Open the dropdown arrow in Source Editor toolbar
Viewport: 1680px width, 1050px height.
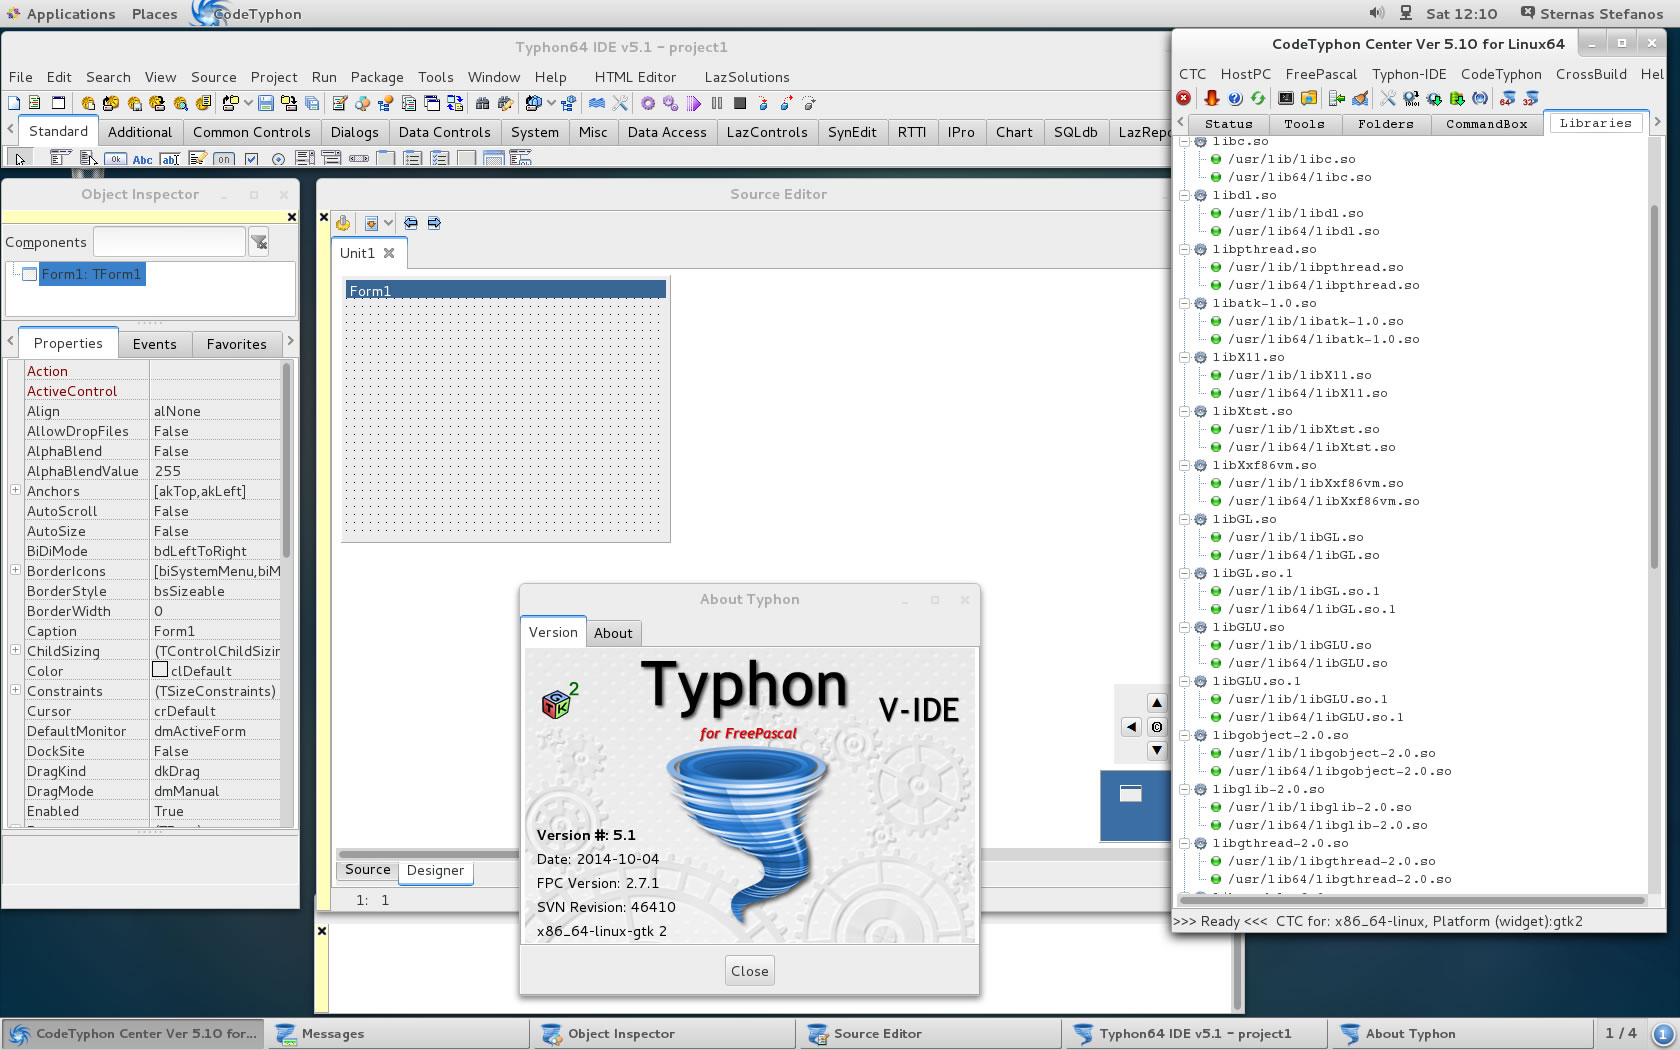(388, 223)
